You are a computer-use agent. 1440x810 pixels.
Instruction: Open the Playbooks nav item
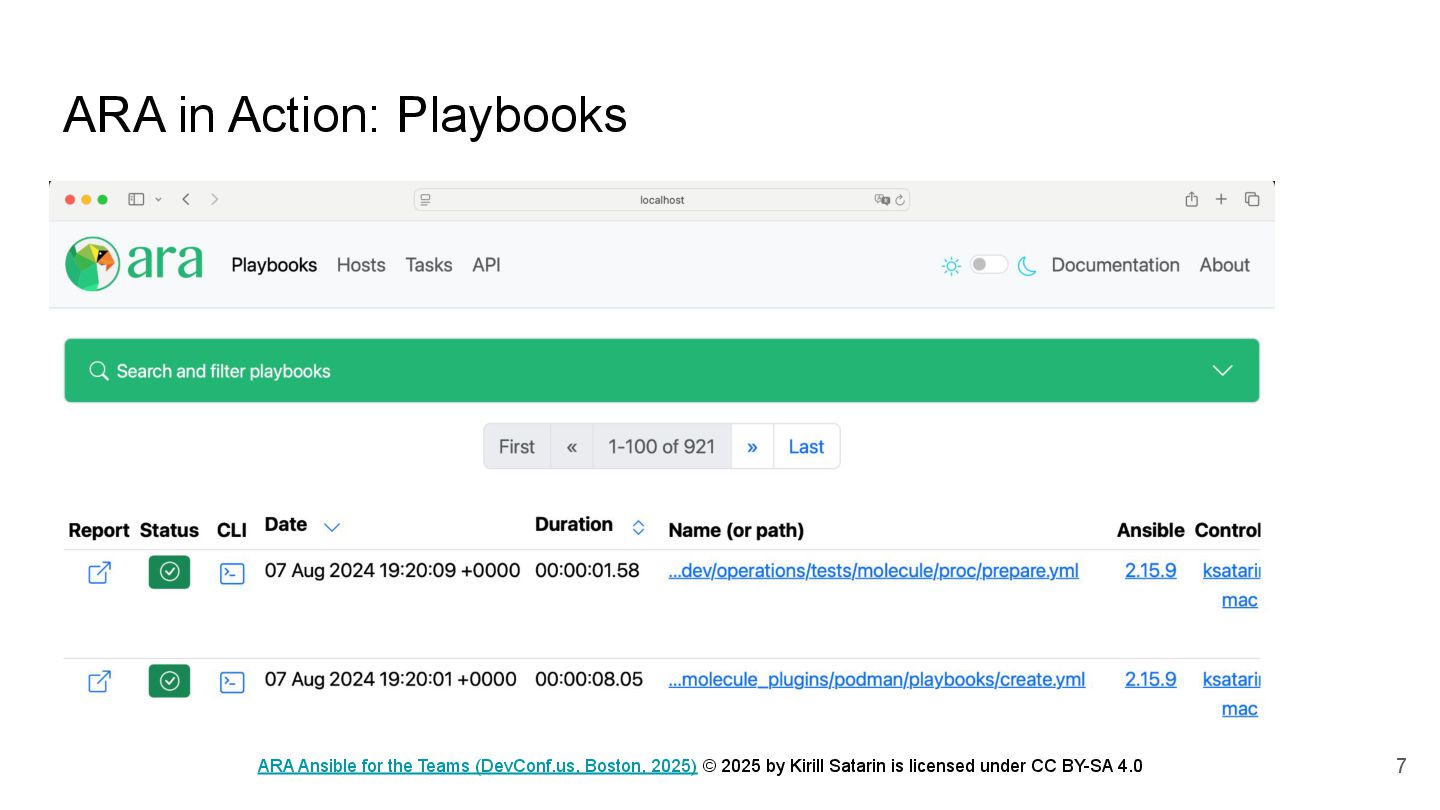(x=274, y=265)
